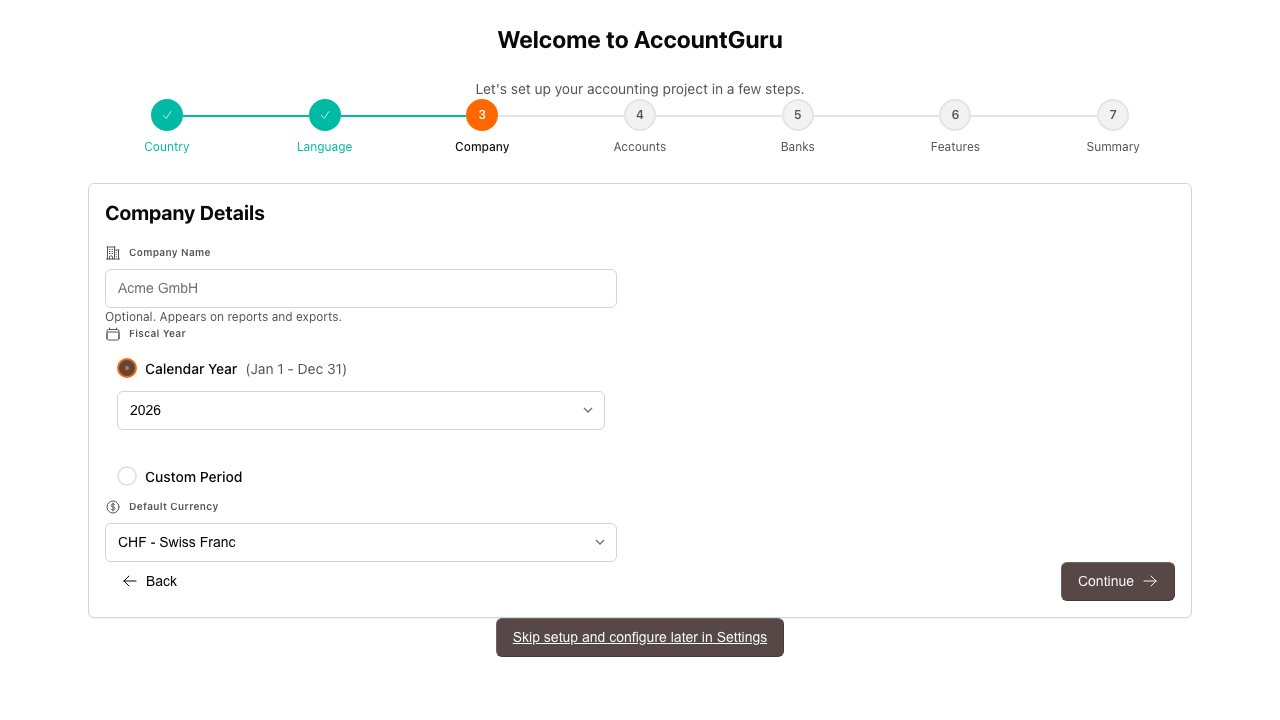Click the left arrow icon on Back

[x=130, y=581]
